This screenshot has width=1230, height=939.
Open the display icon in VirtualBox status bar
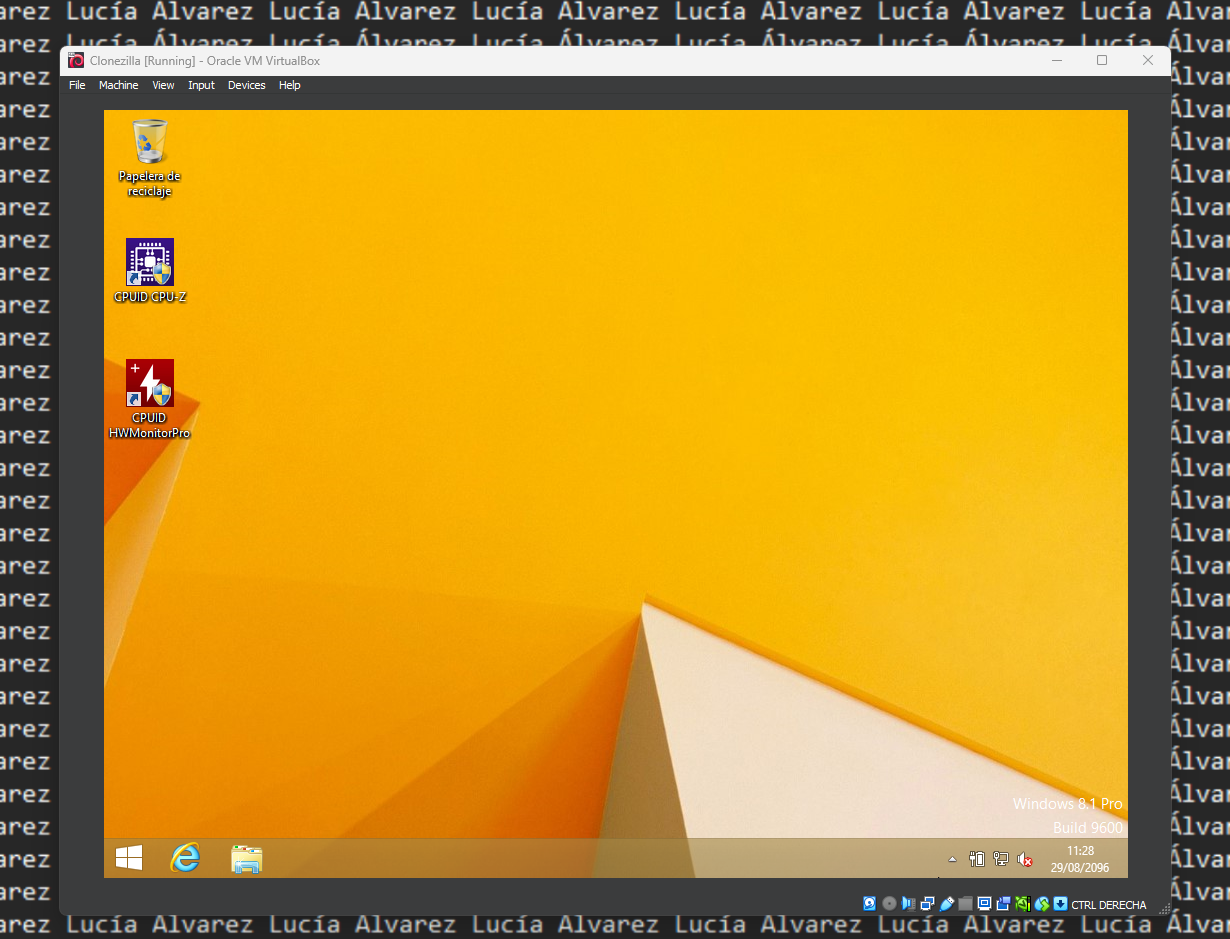point(986,904)
